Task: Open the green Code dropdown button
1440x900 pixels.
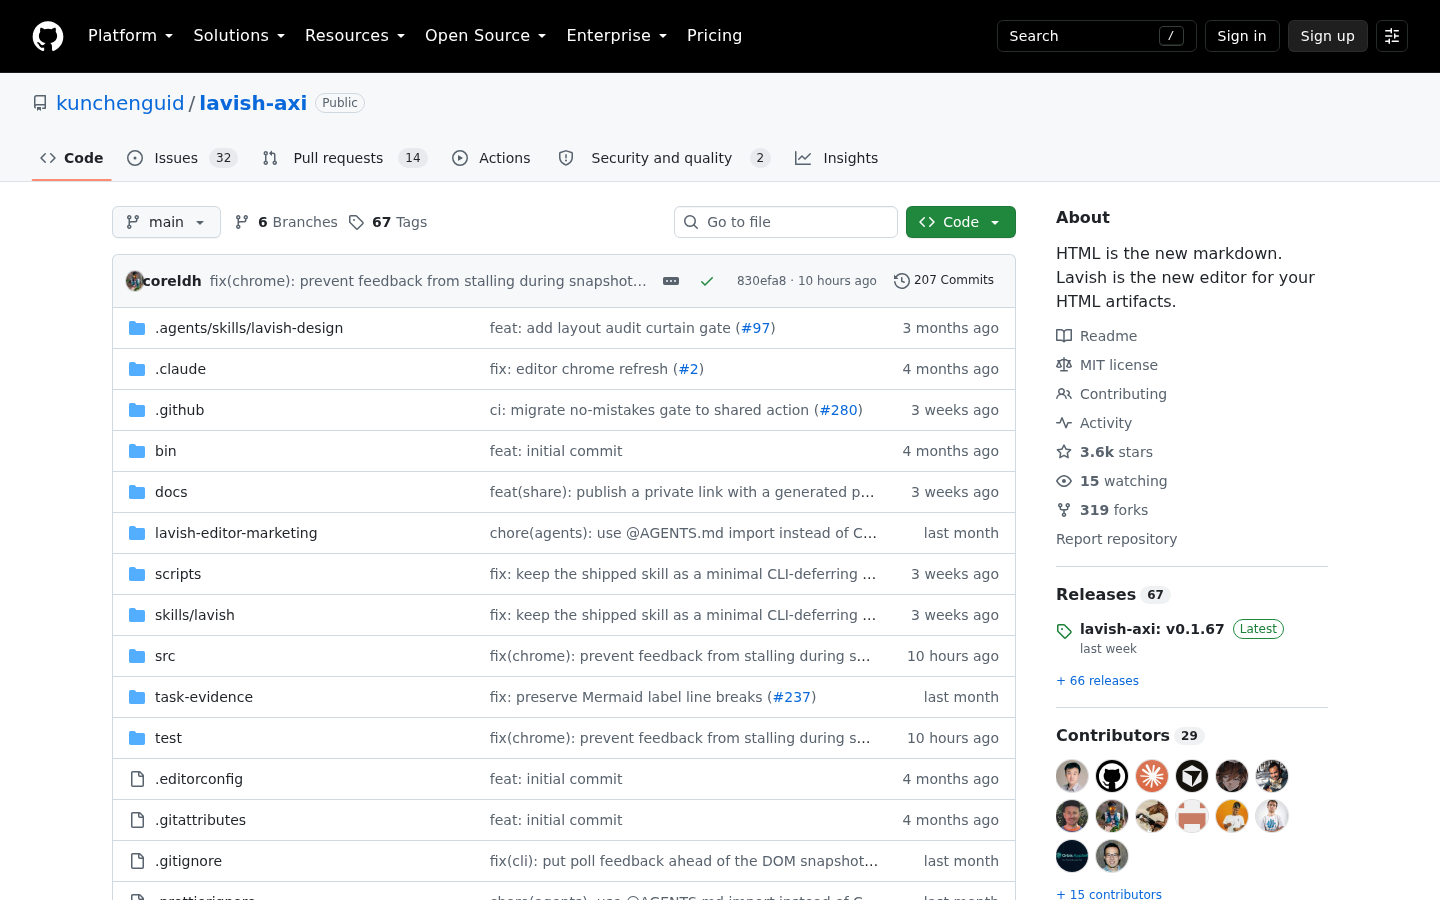Action: pyautogui.click(x=961, y=222)
